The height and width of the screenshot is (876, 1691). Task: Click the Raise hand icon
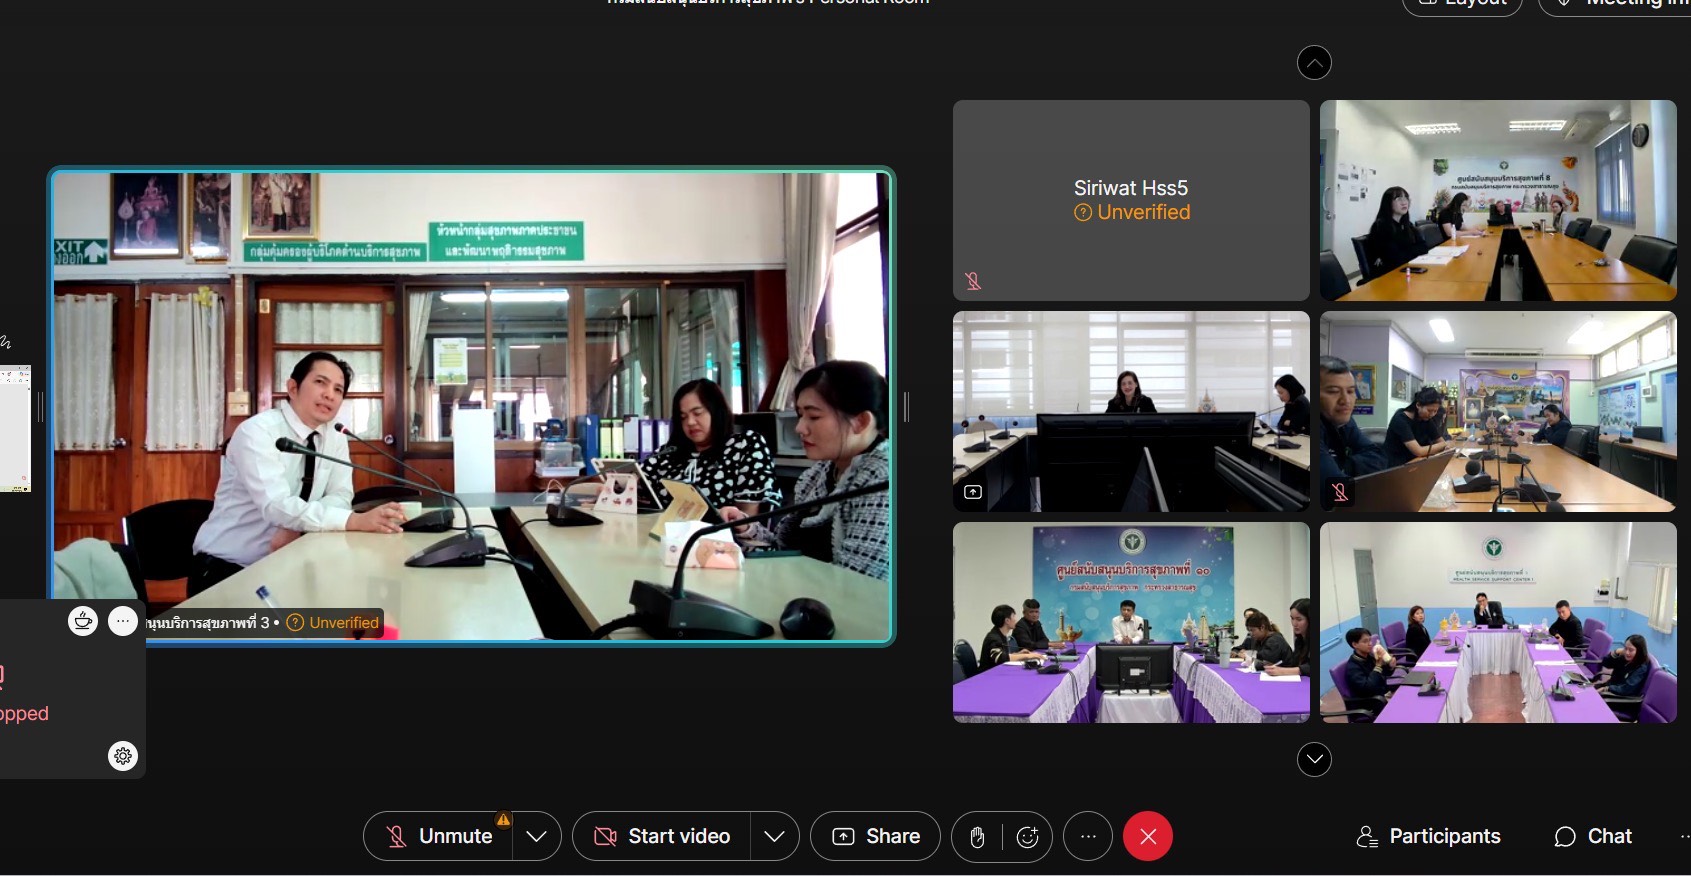pyautogui.click(x=977, y=837)
